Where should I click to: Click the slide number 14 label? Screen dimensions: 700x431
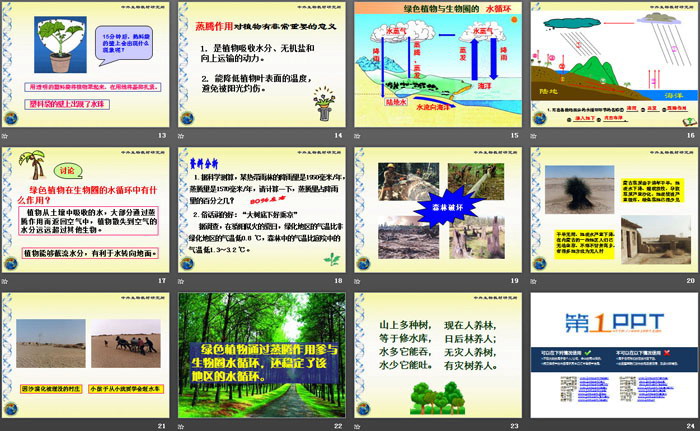click(338, 135)
